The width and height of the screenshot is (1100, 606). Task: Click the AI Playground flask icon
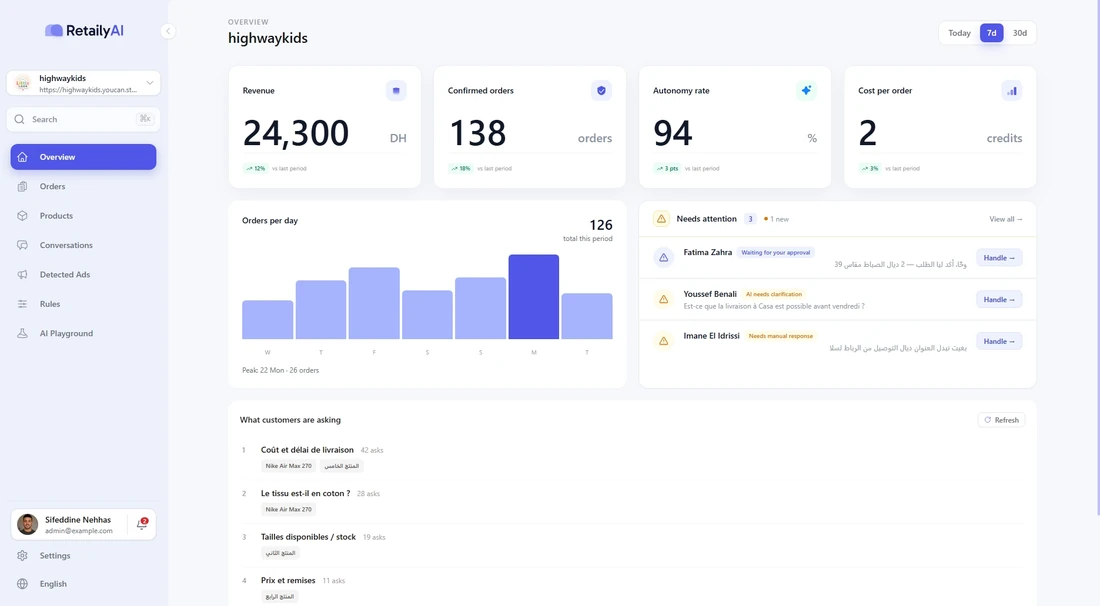tap(22, 334)
